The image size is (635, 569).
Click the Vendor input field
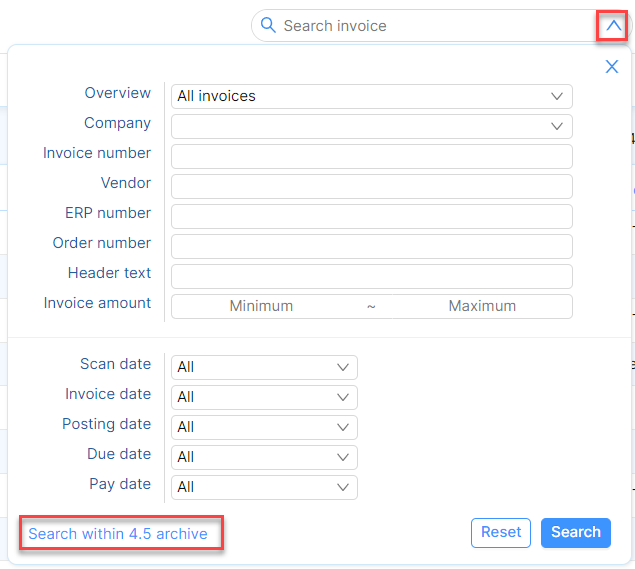point(371,186)
